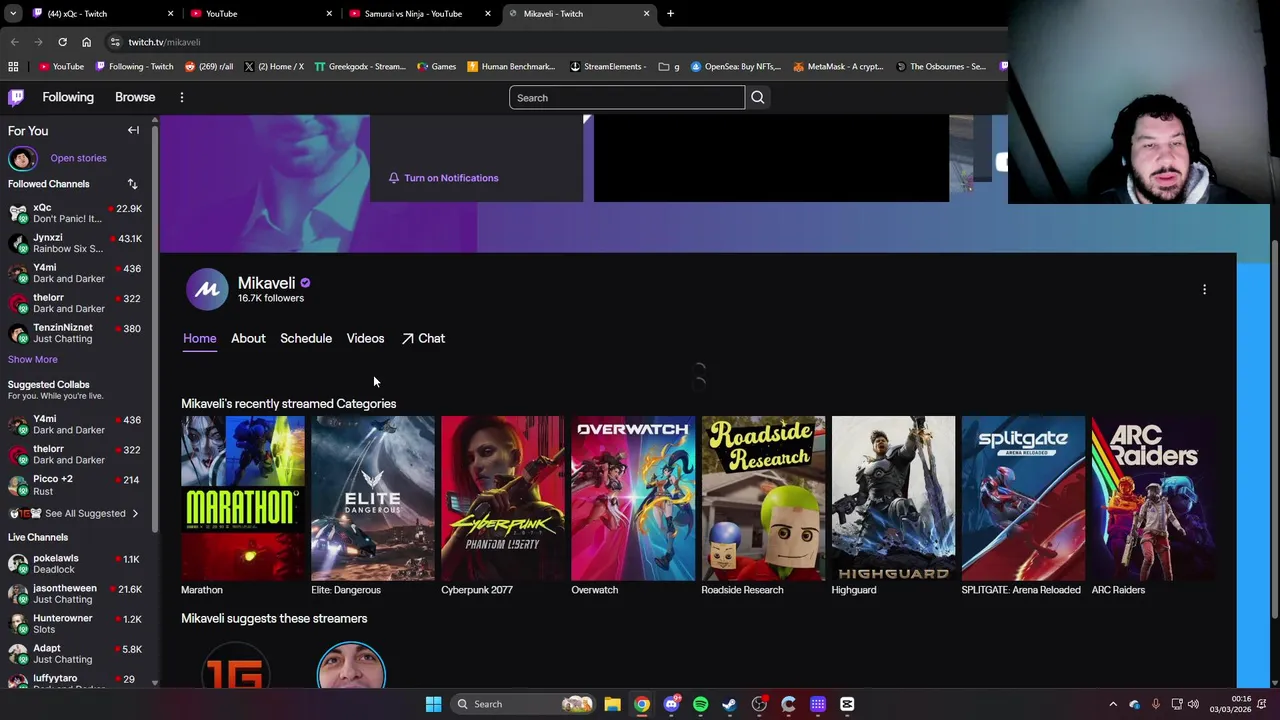Open the tab search dropdown arrow
Image resolution: width=1280 pixels, height=720 pixels.
tap(13, 13)
